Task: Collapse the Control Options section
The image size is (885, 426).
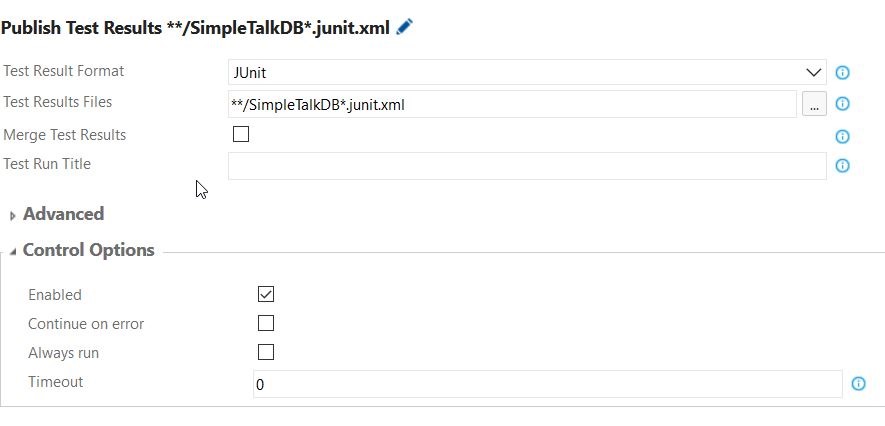Action: click(12, 251)
